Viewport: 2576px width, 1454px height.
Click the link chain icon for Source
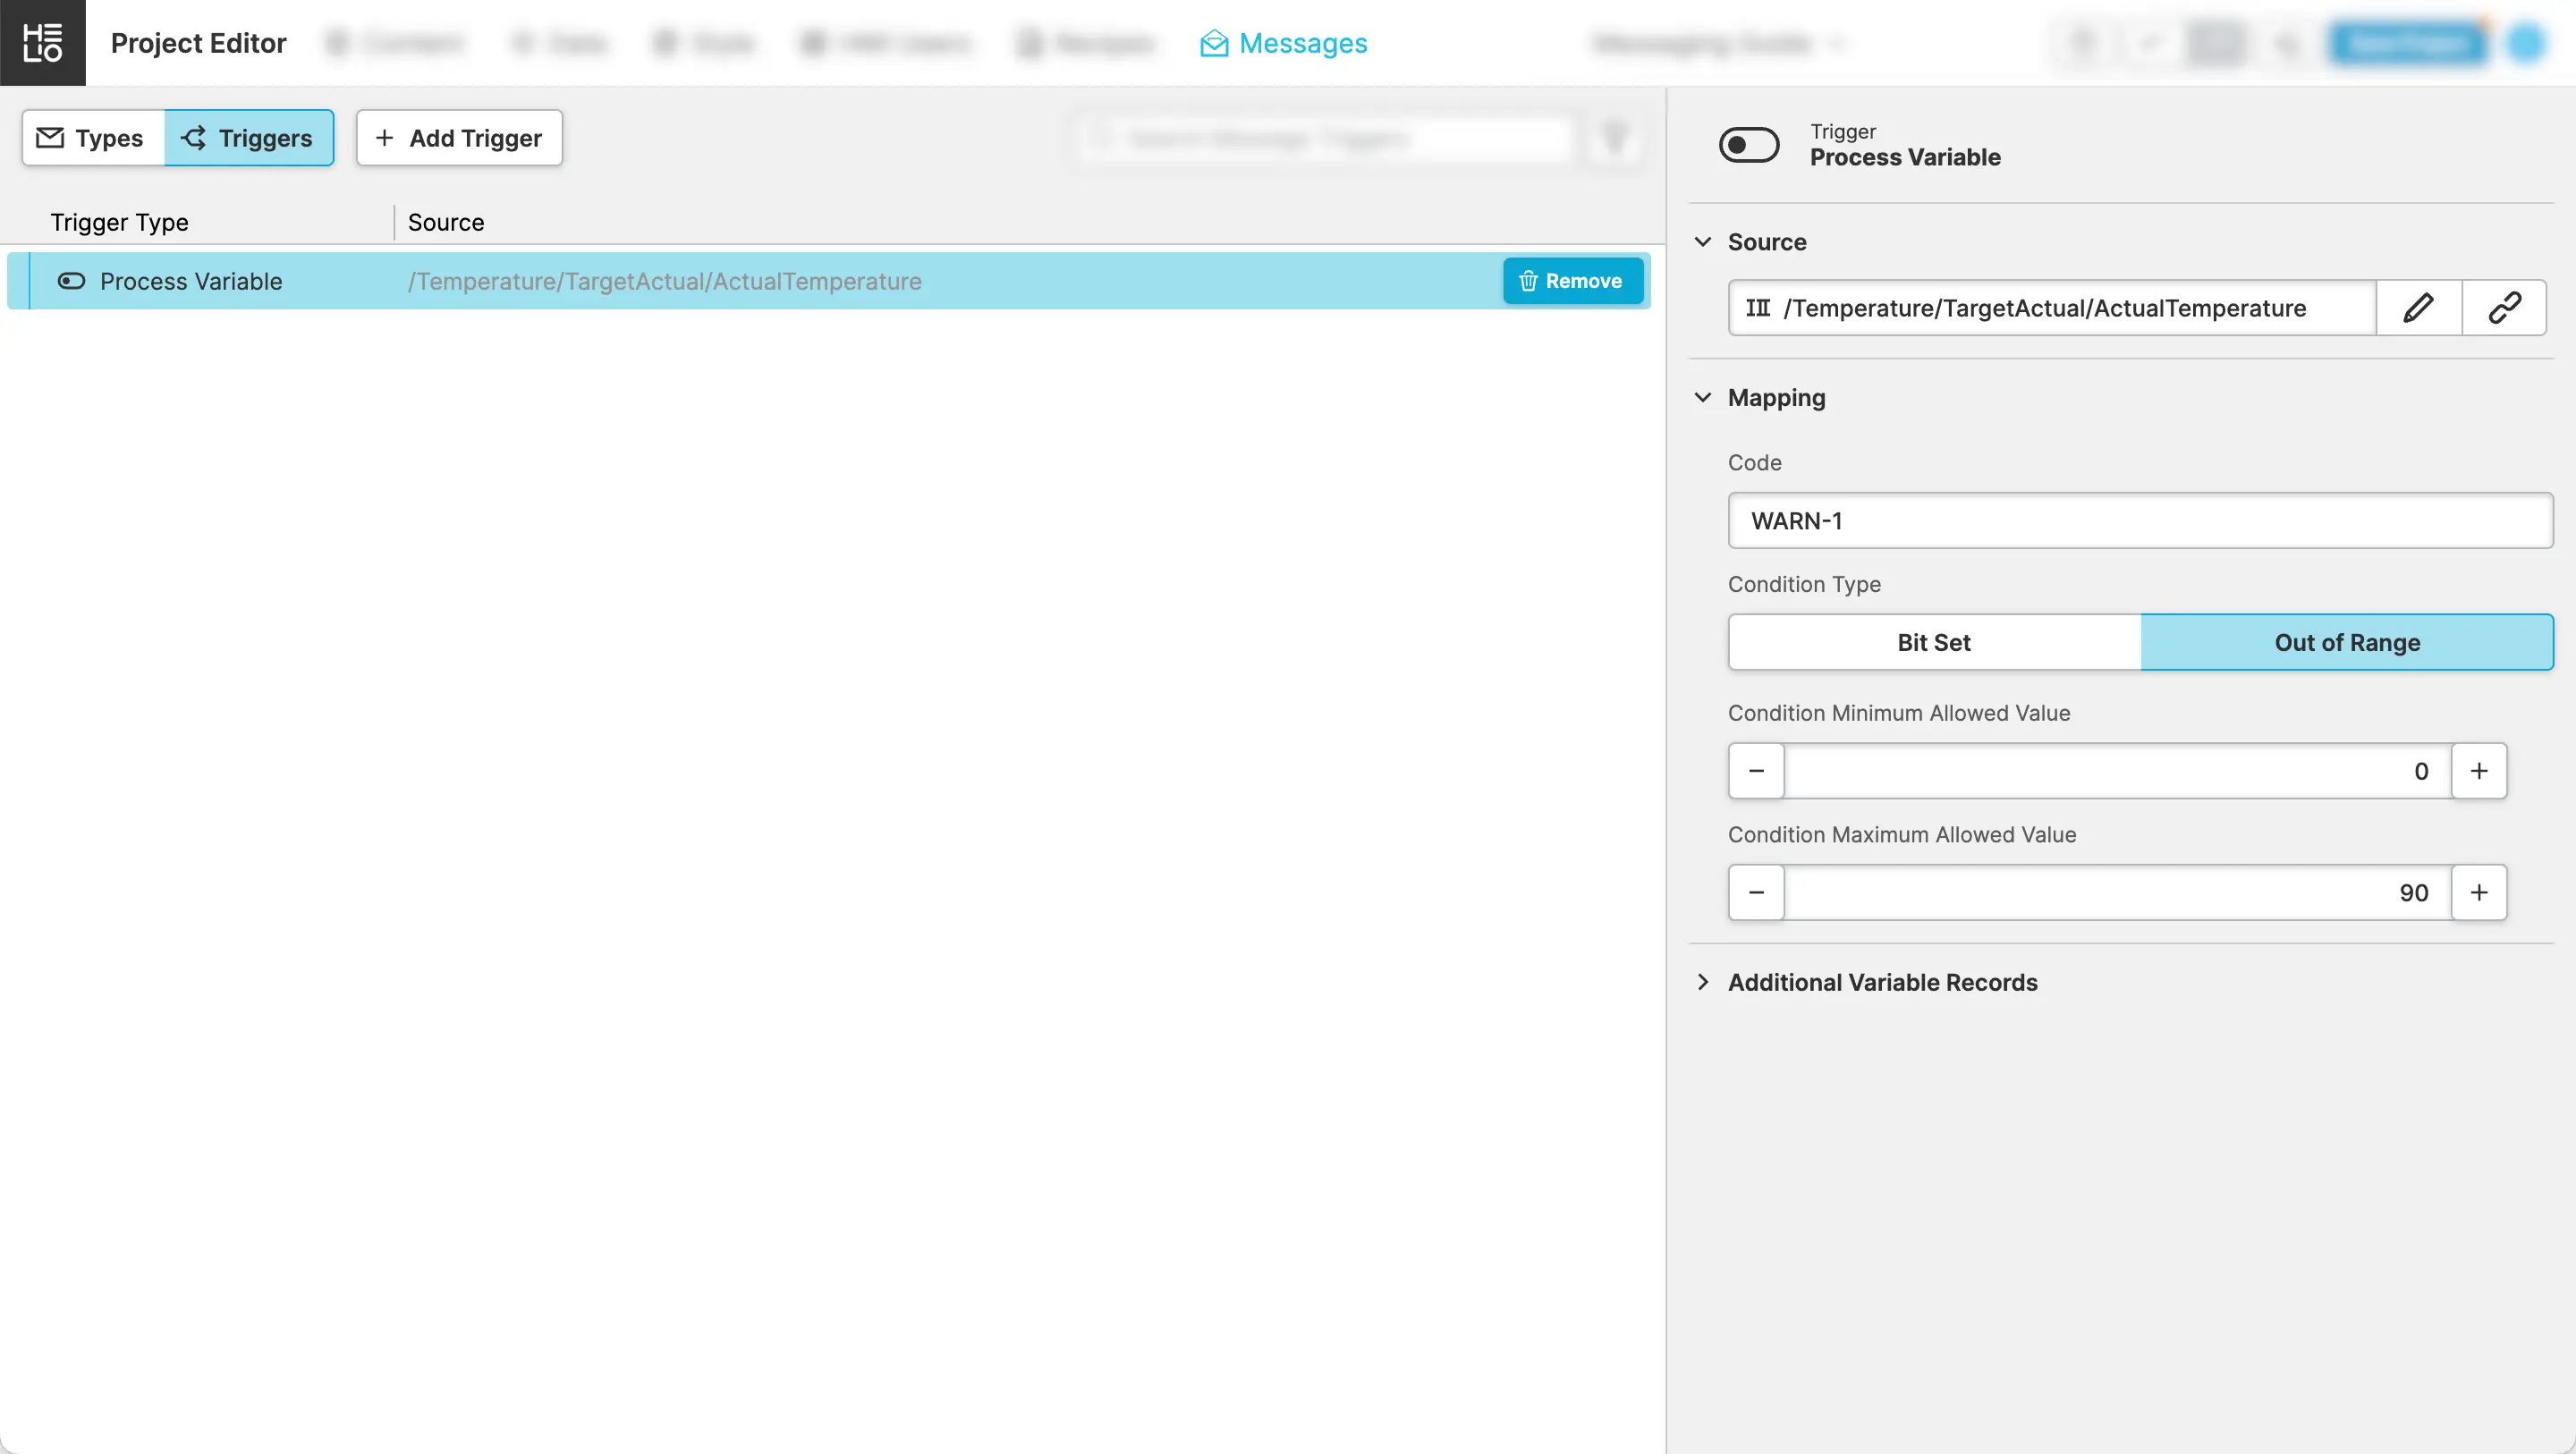pos(2504,308)
